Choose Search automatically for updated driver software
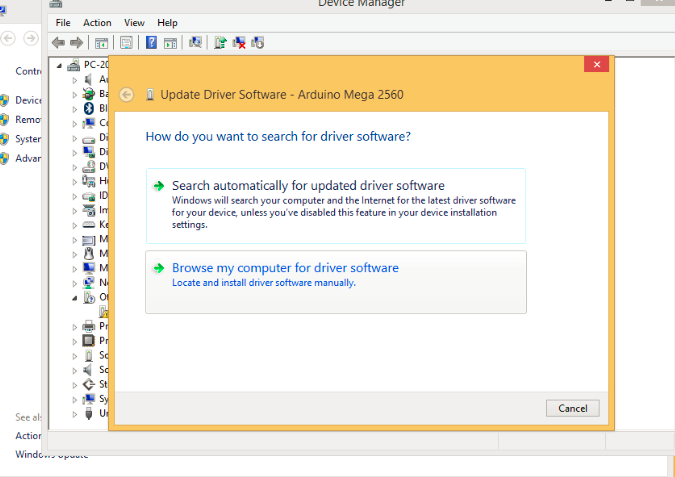The height and width of the screenshot is (477, 675). (x=336, y=206)
